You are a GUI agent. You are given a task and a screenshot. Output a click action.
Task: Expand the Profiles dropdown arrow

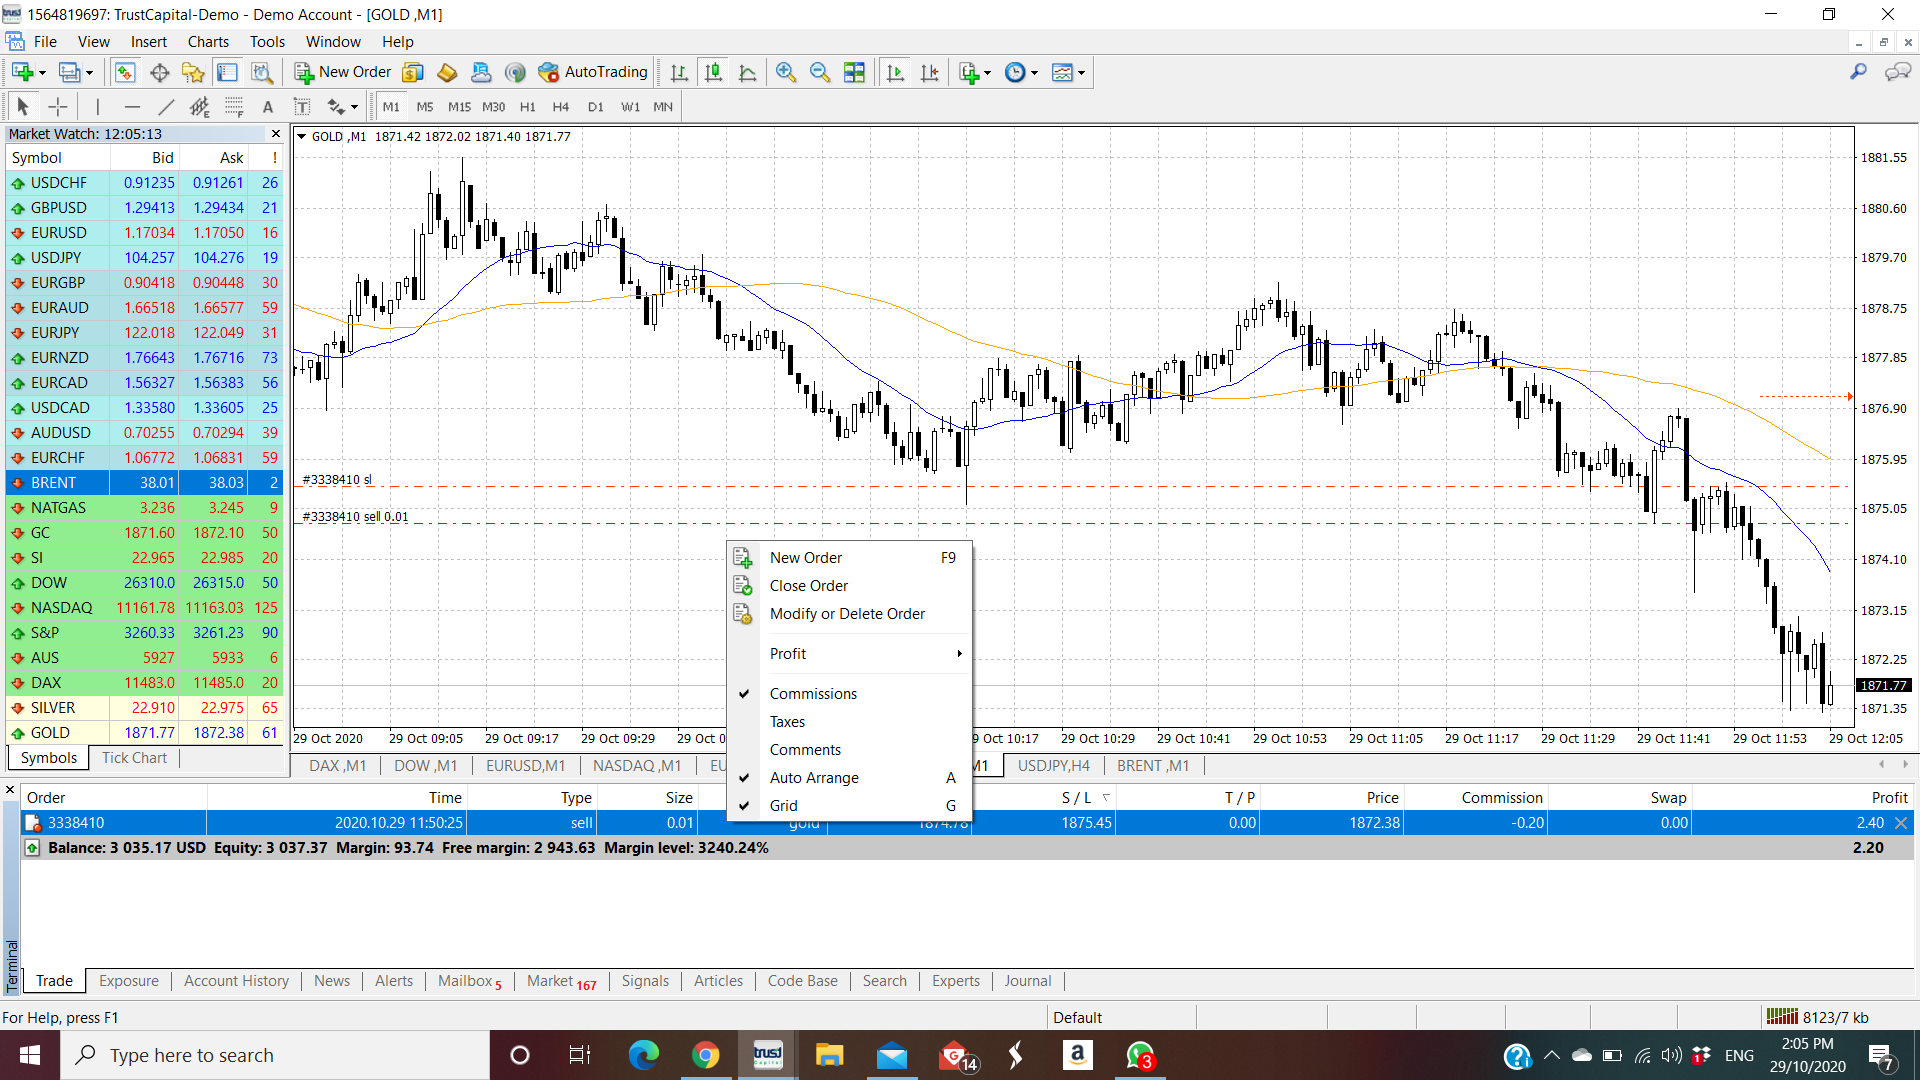coord(89,73)
